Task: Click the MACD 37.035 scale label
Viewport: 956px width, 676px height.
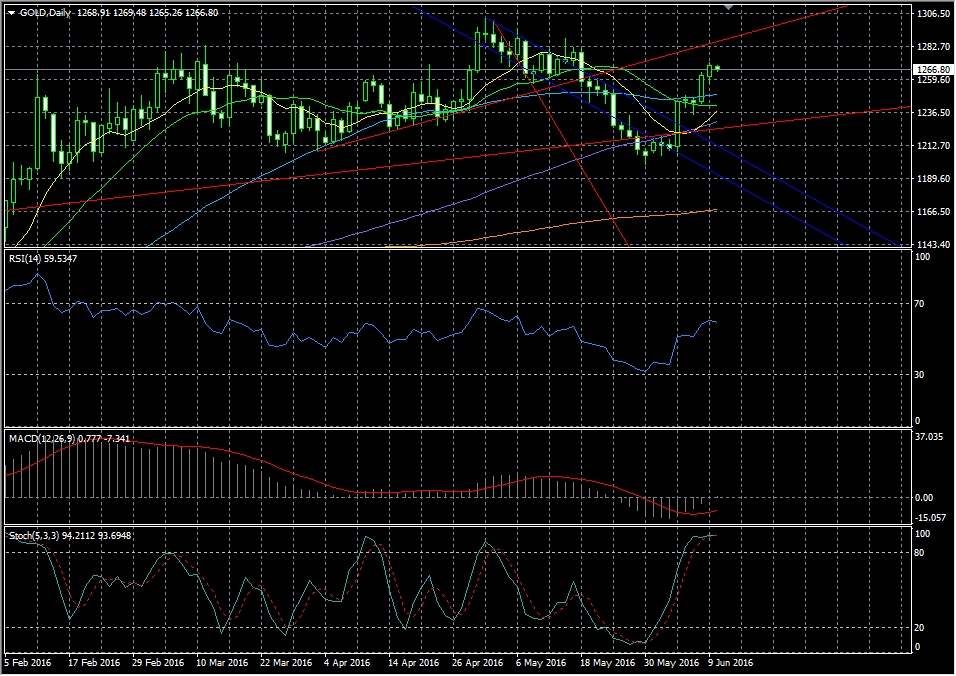Action: click(929, 437)
